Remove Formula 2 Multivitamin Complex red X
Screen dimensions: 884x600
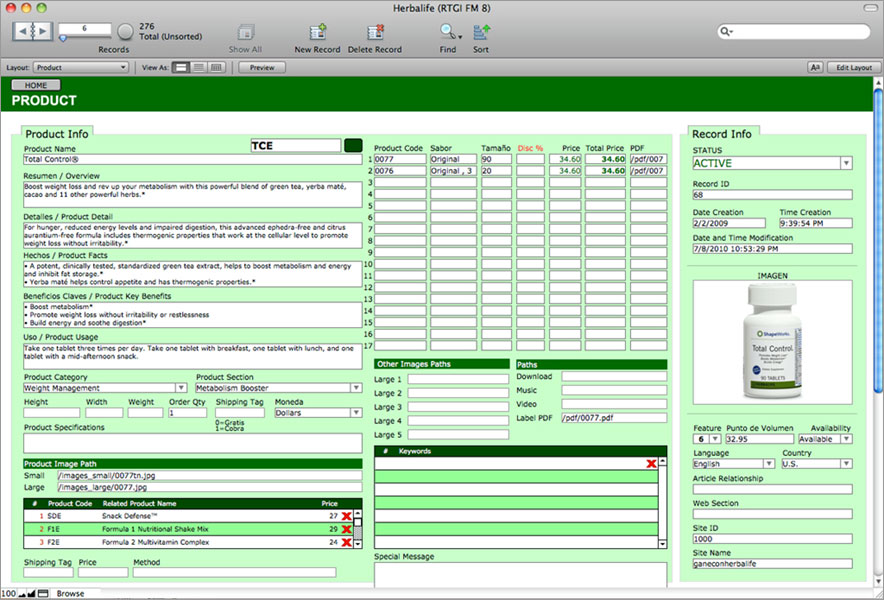point(346,542)
